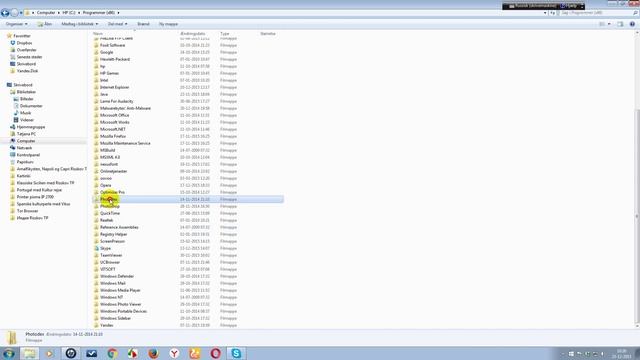Viewport: 640px width, 360px height.
Task: Launch Windows Media Player from taskbar
Action: click(50, 353)
